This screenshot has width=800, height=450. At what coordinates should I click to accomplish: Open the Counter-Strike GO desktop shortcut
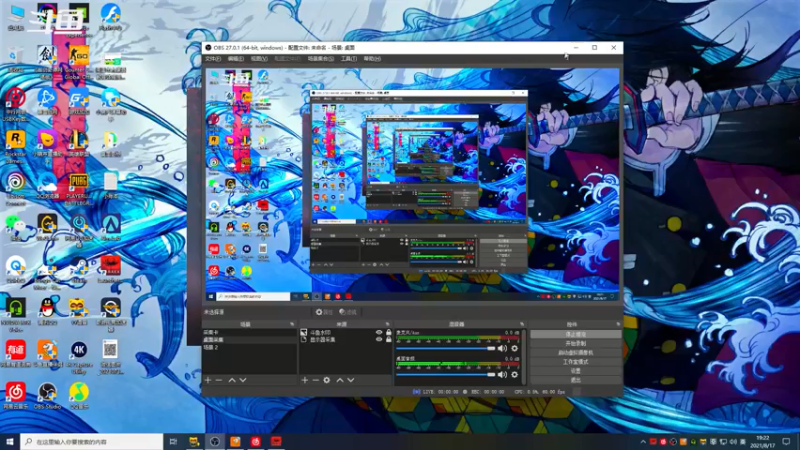79,62
